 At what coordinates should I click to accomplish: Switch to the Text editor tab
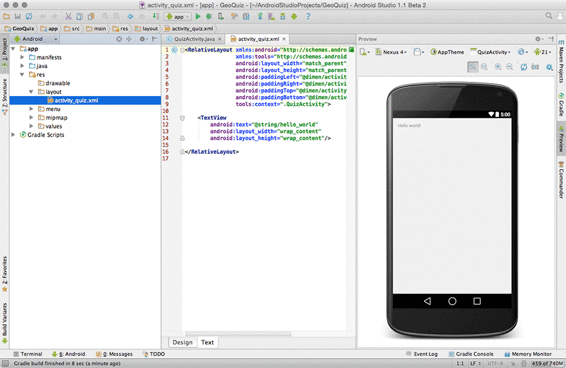pos(208,342)
